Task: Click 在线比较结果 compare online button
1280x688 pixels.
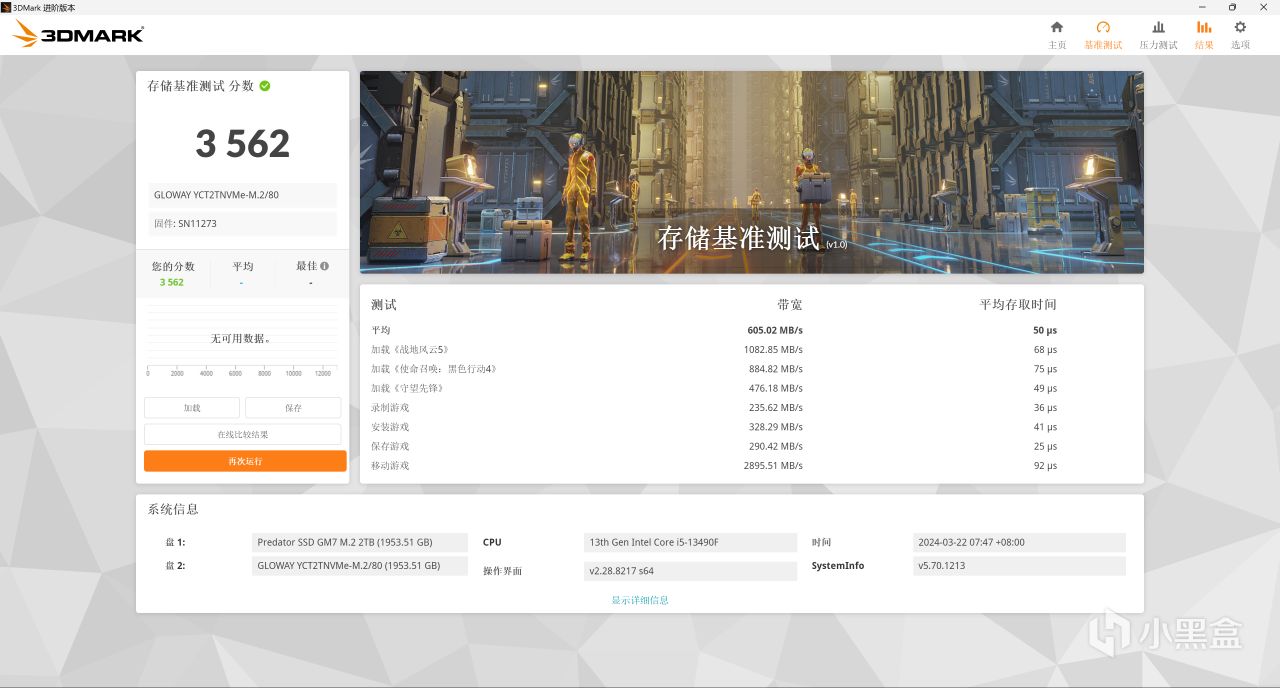Action: [x=243, y=434]
